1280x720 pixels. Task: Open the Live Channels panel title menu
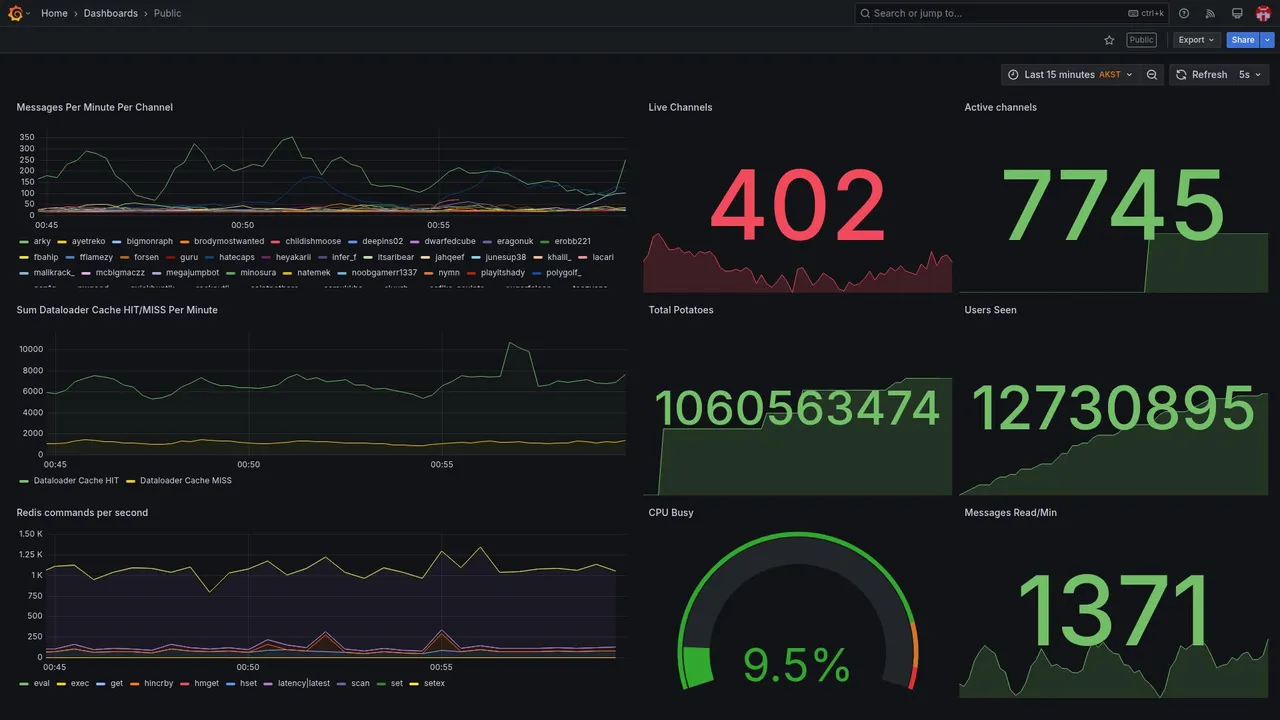point(680,107)
